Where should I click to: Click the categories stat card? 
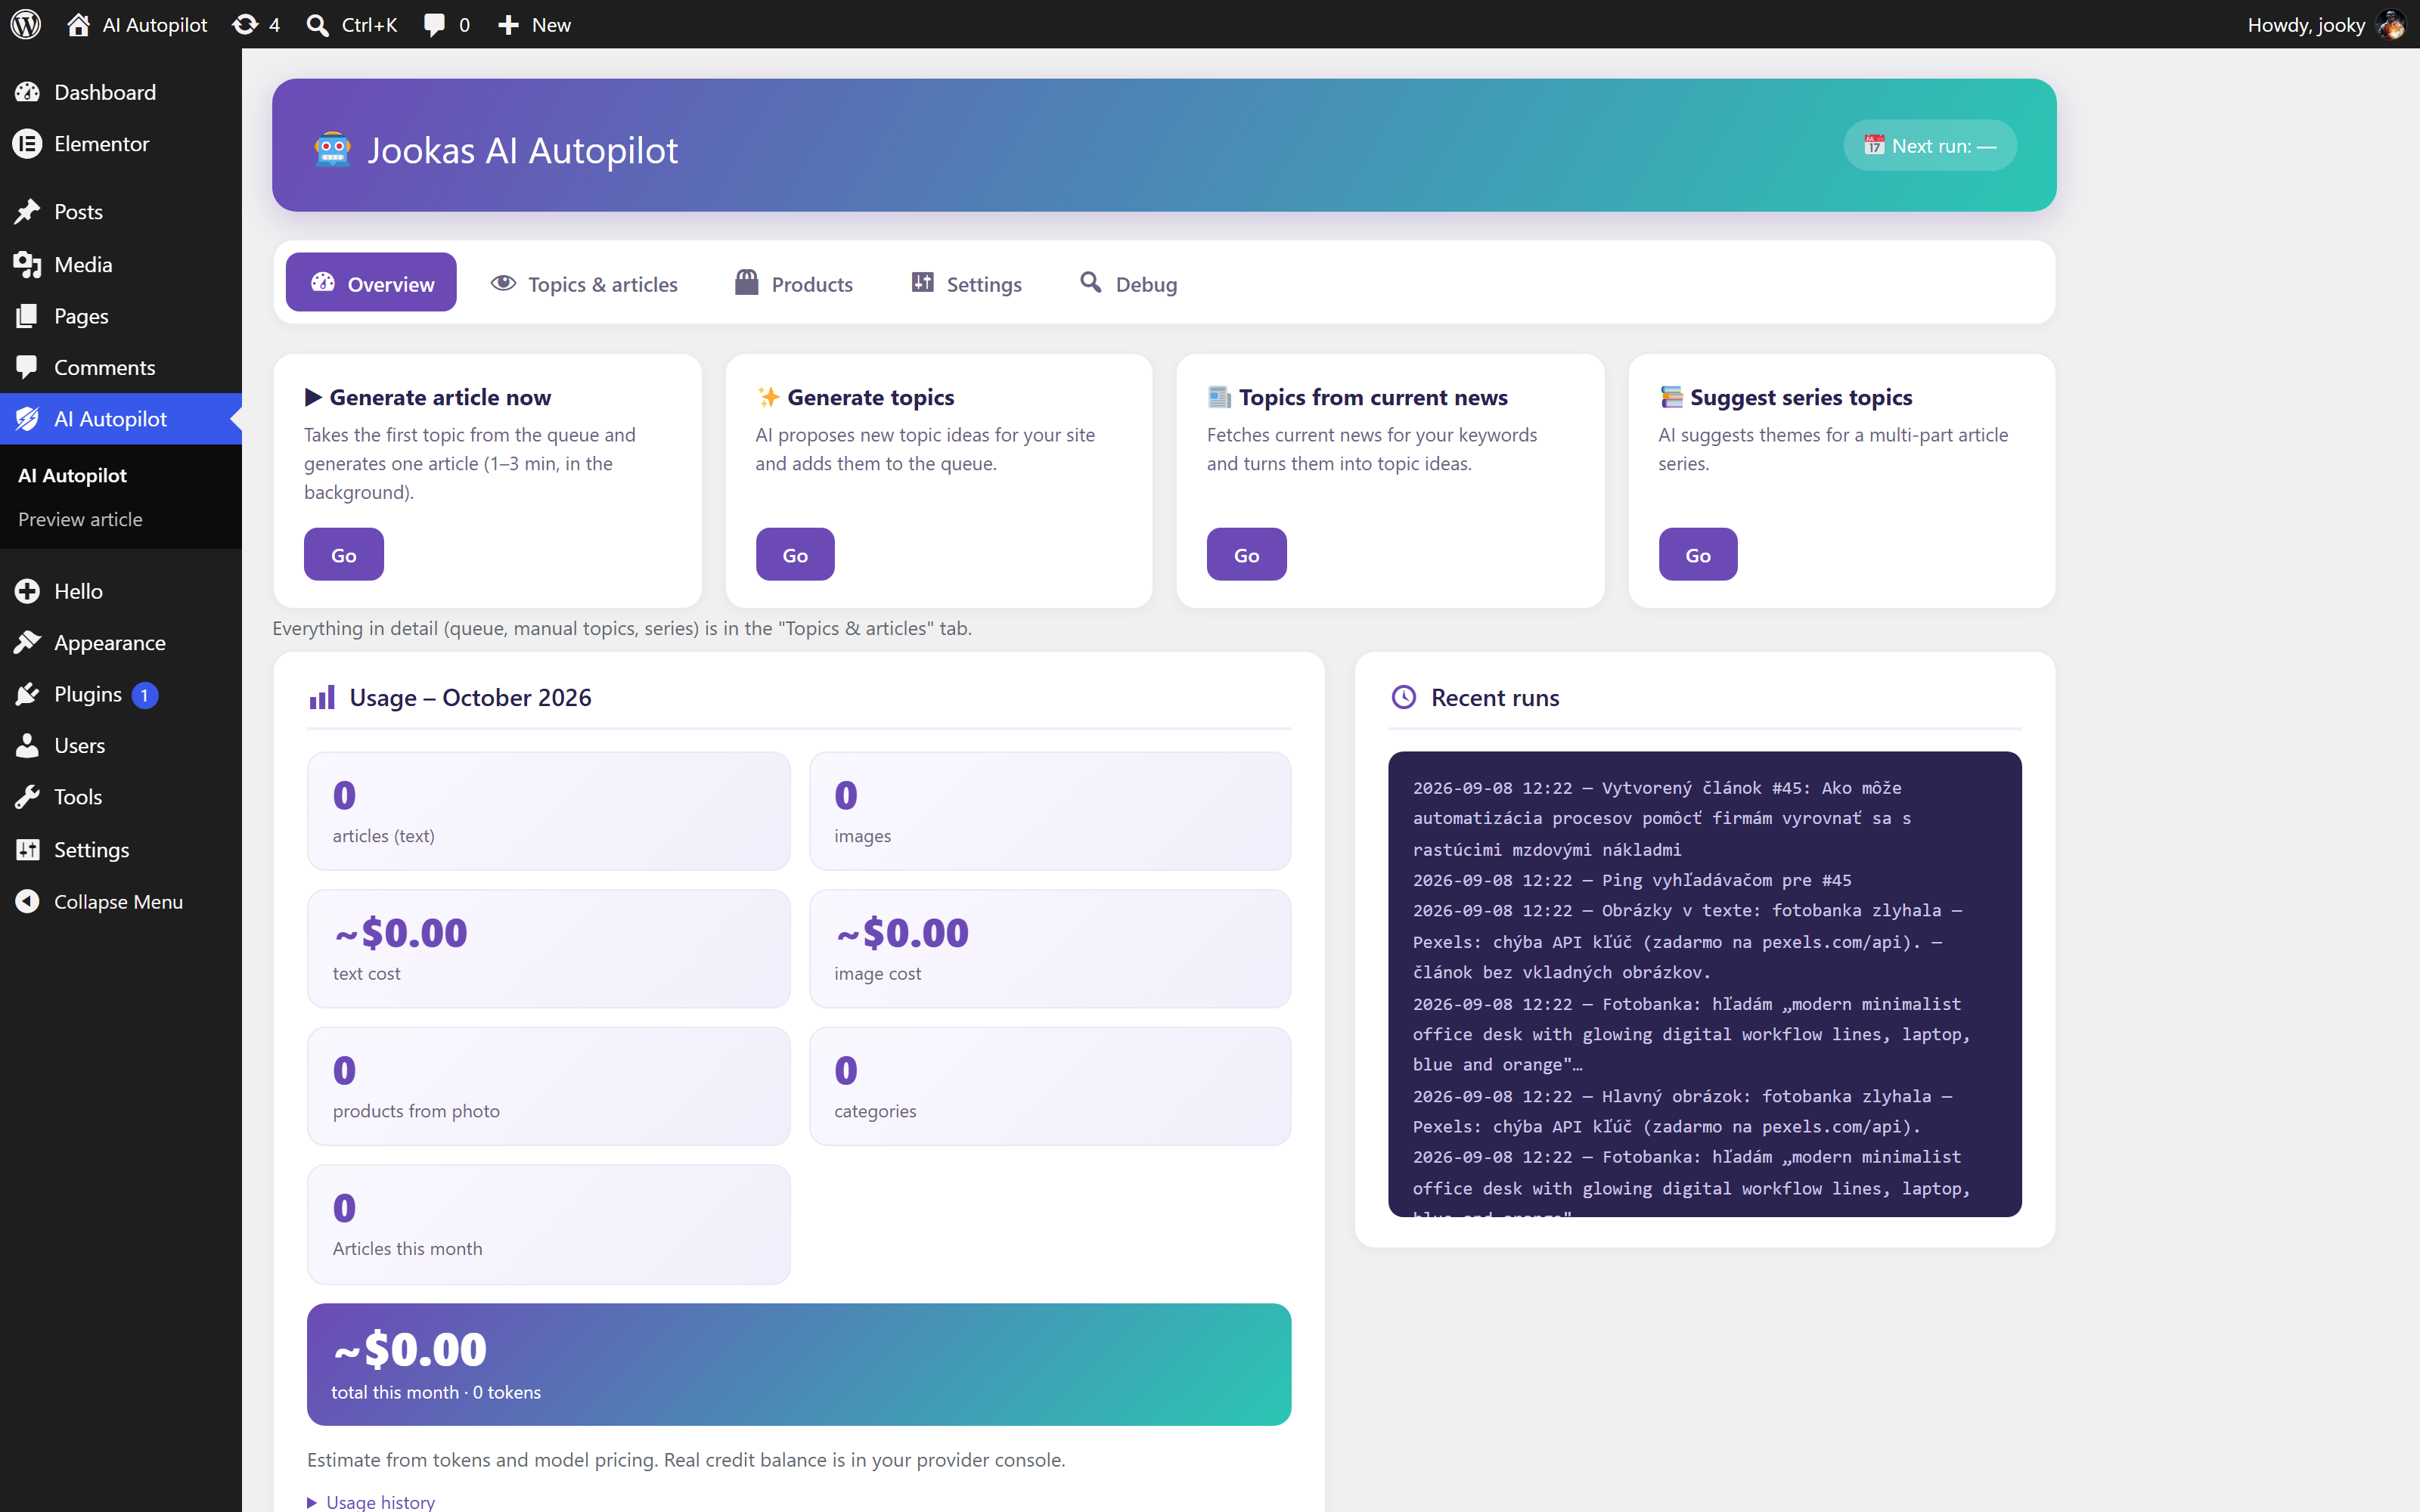tap(1050, 1087)
